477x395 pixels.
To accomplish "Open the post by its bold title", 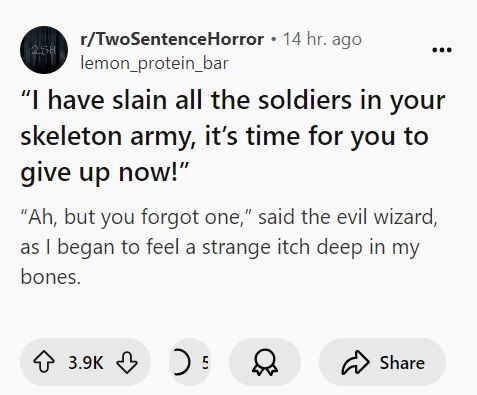I will click(233, 137).
